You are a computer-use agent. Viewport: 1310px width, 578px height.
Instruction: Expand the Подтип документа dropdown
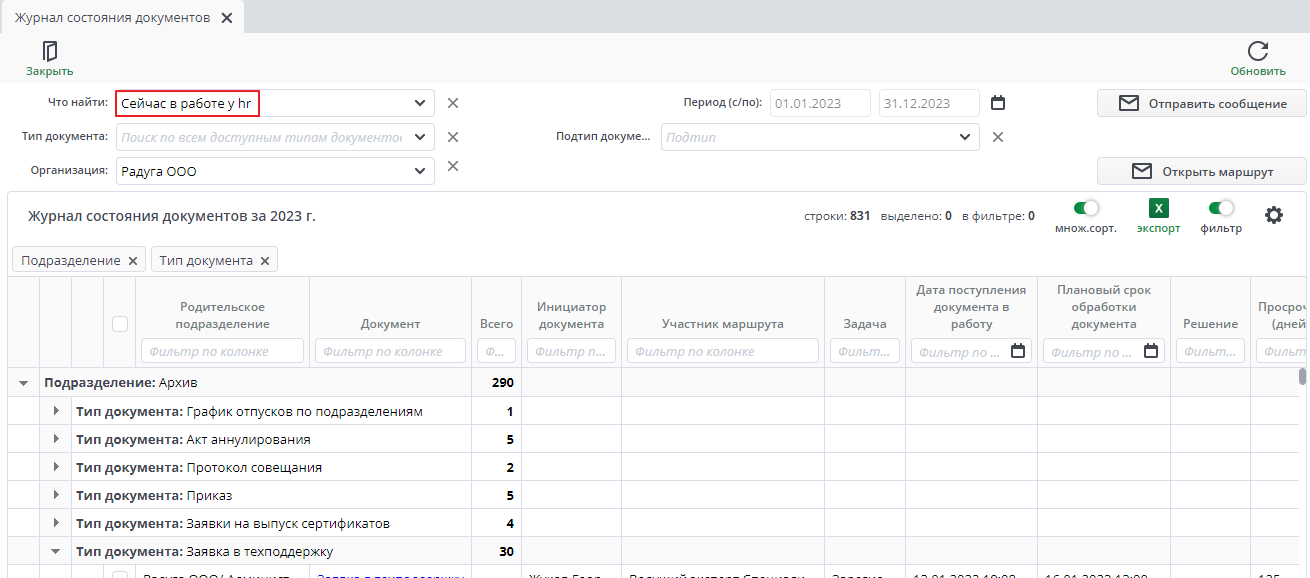(964, 137)
